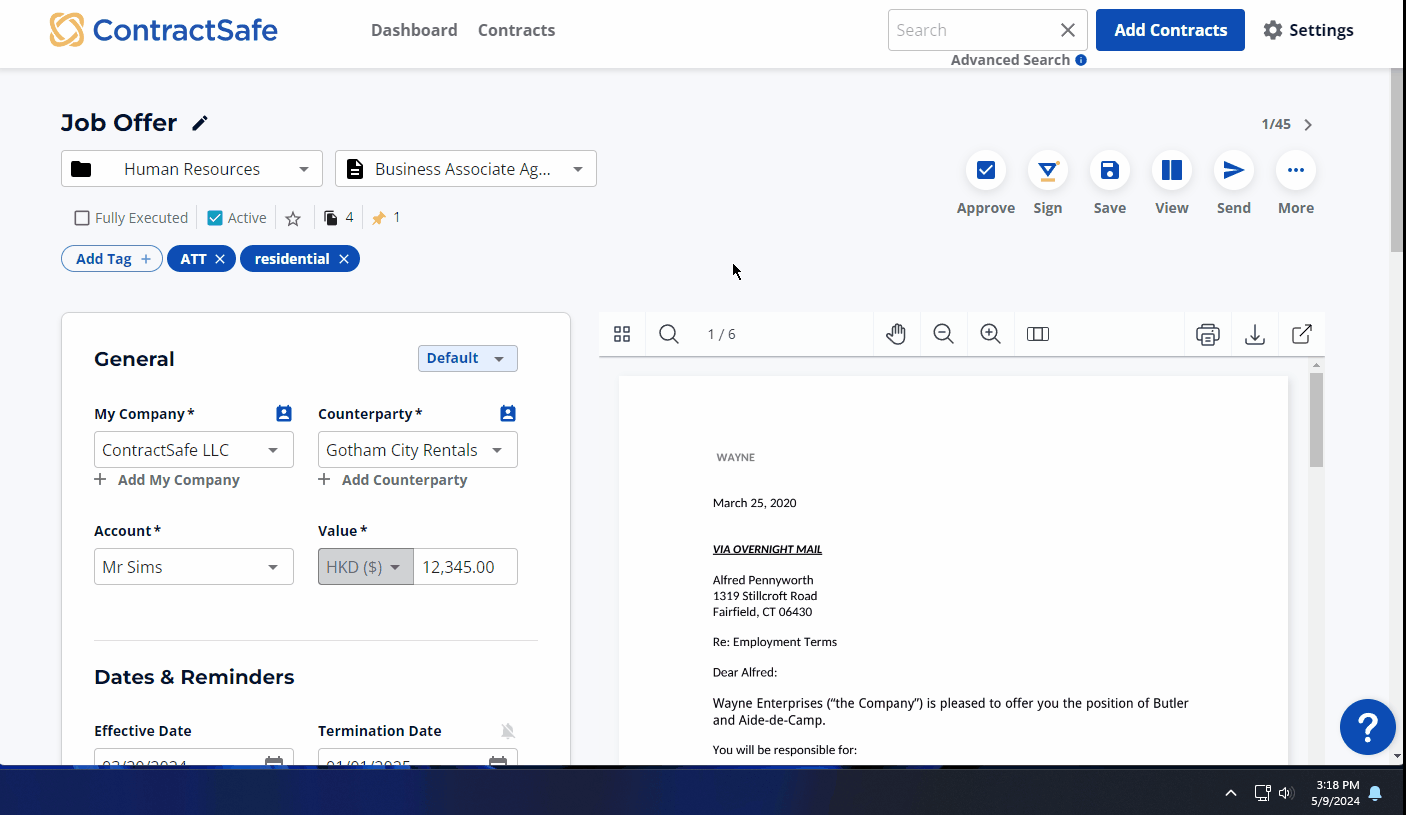This screenshot has width=1406, height=815.
Task: Send the contract via Send icon
Action: [1233, 170]
